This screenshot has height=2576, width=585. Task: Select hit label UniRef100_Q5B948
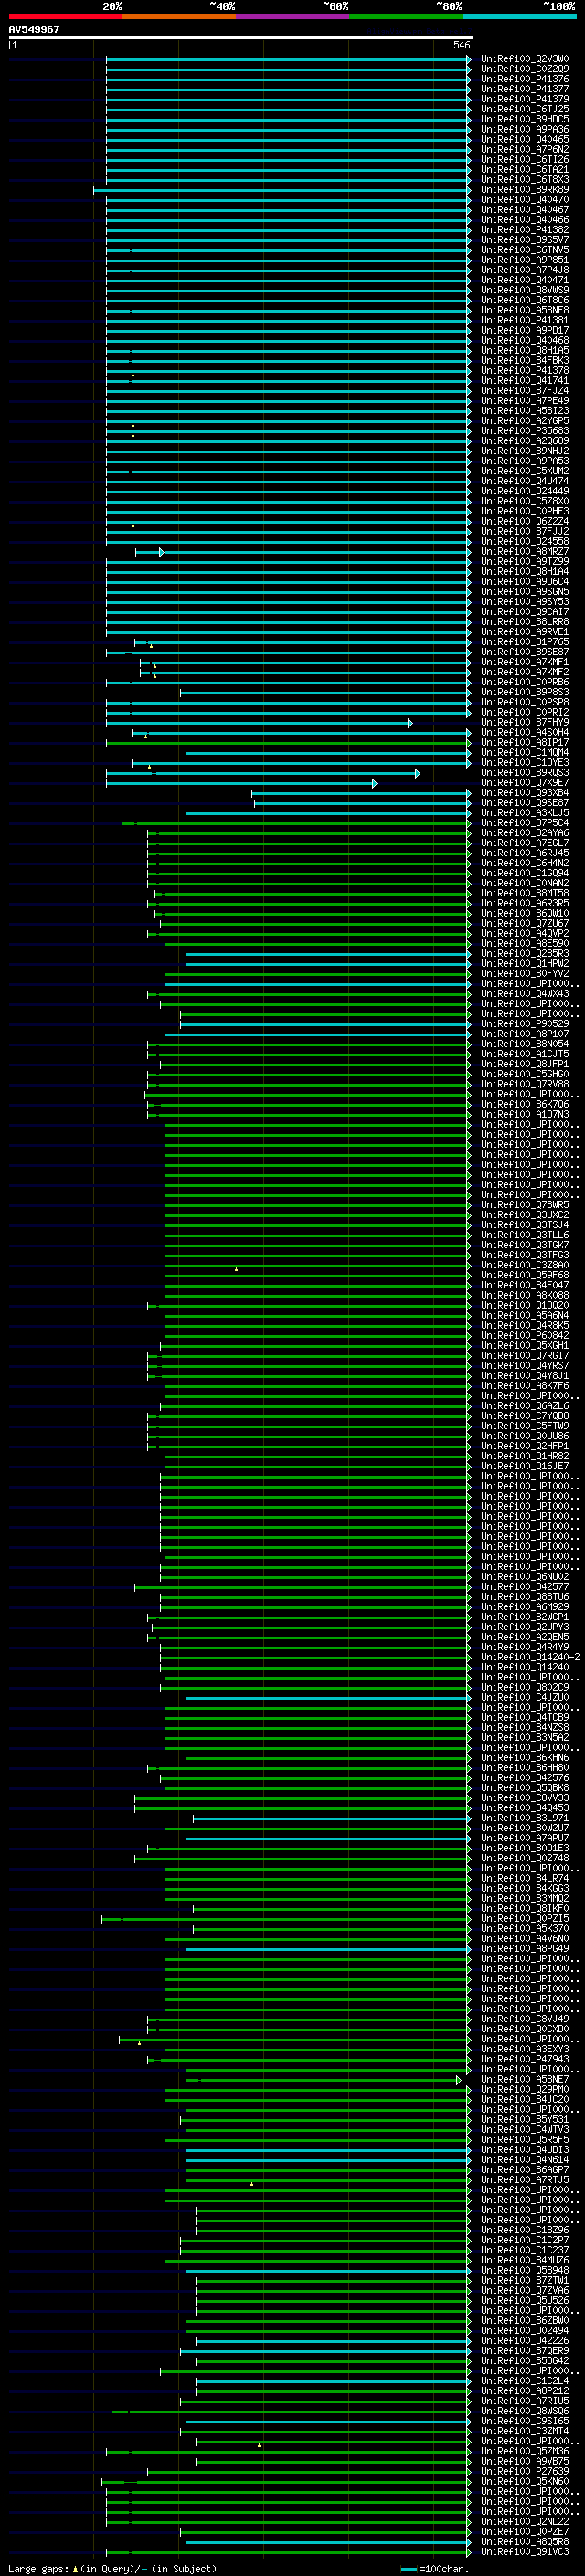point(525,2270)
